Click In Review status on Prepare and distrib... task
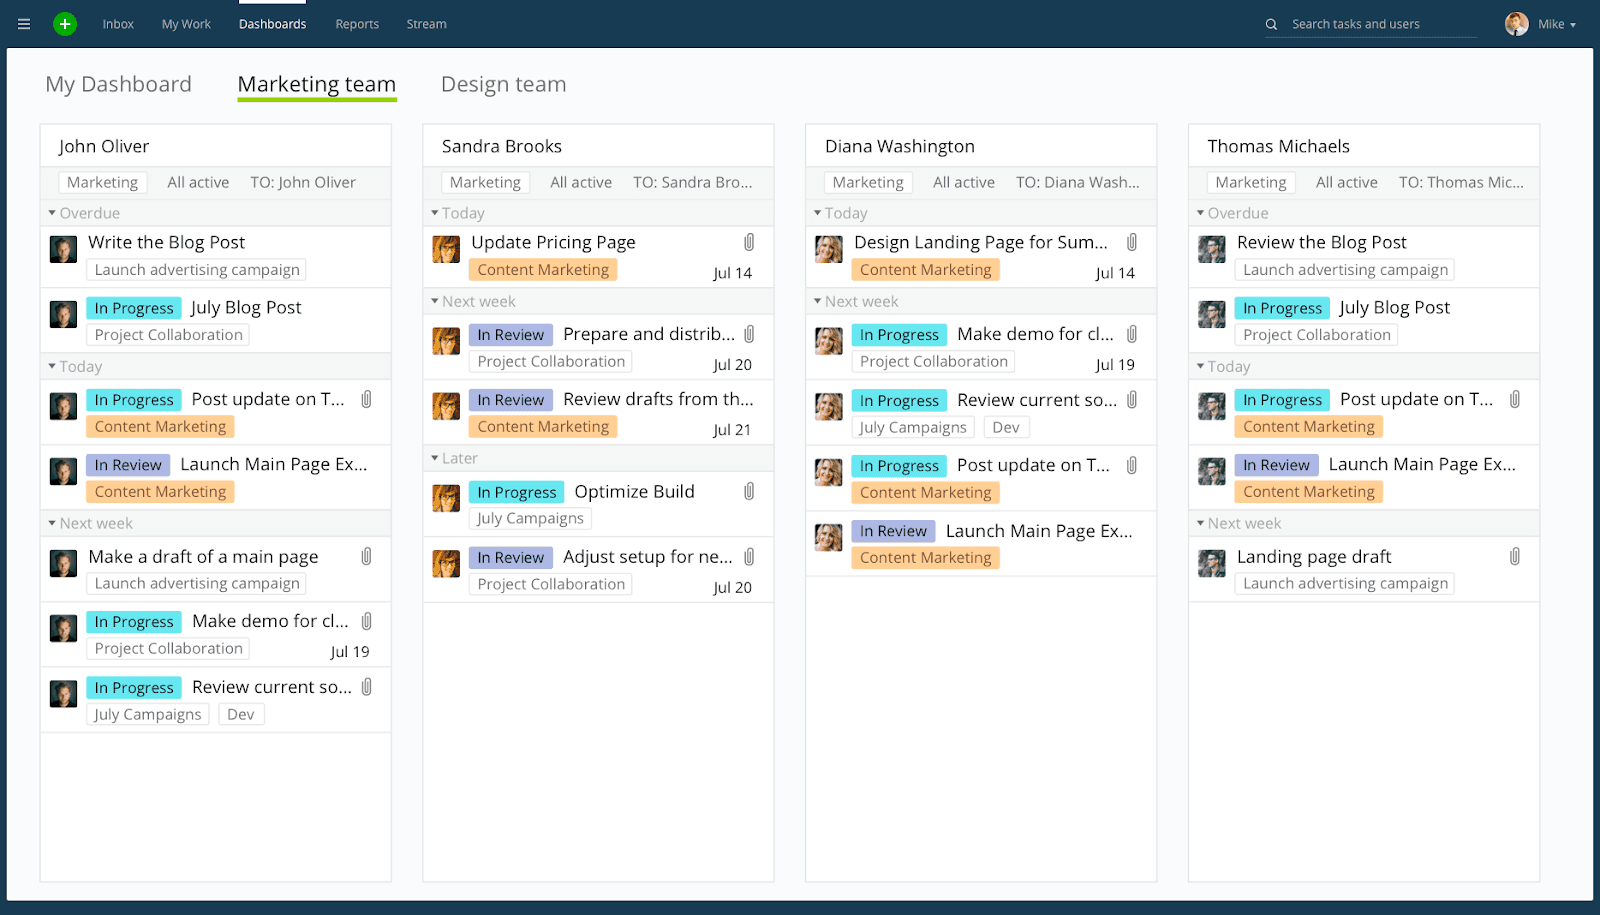The height and width of the screenshot is (915, 1600). tap(510, 334)
